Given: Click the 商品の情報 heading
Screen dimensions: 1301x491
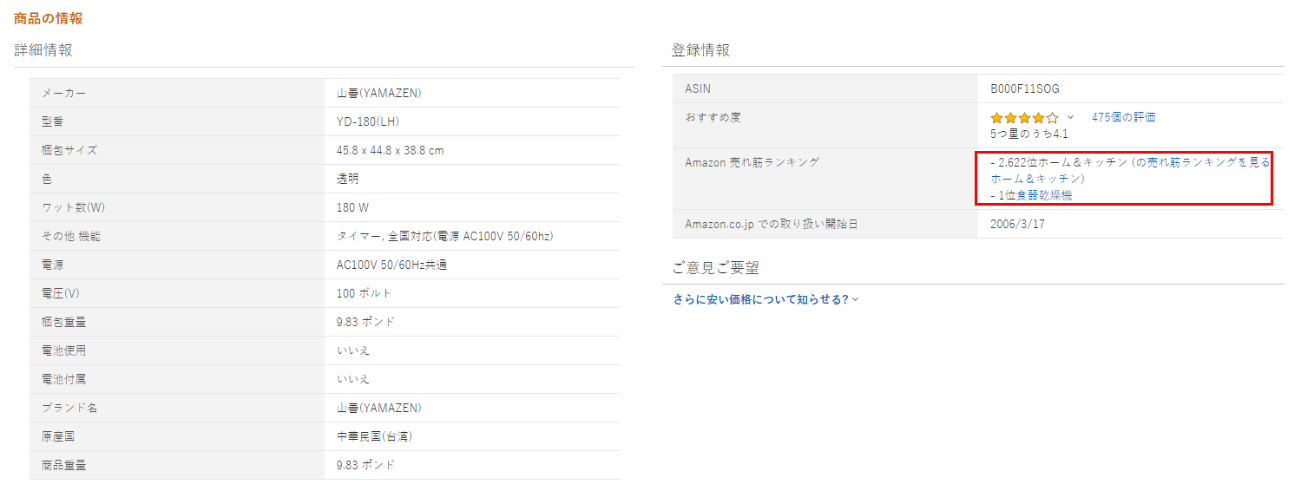Looking at the screenshot, I should [x=48, y=18].
